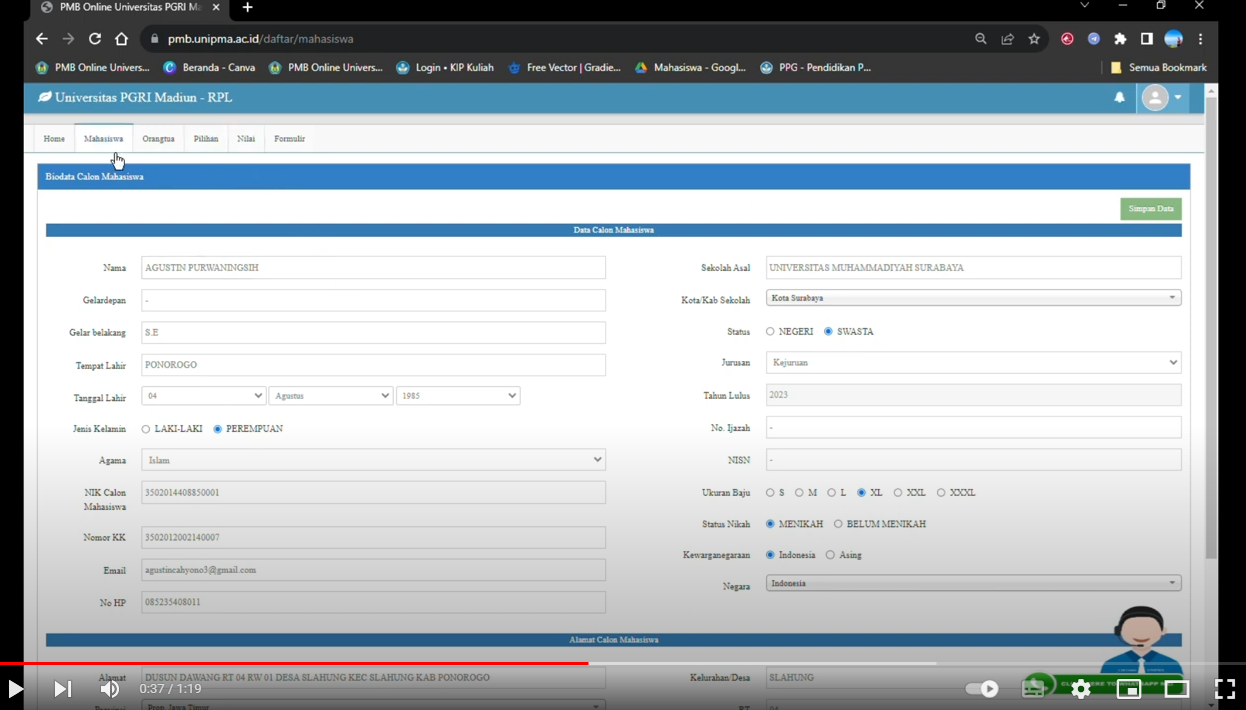Open a new browser tab with plus icon
The width and height of the screenshot is (1246, 710).
(x=247, y=7)
